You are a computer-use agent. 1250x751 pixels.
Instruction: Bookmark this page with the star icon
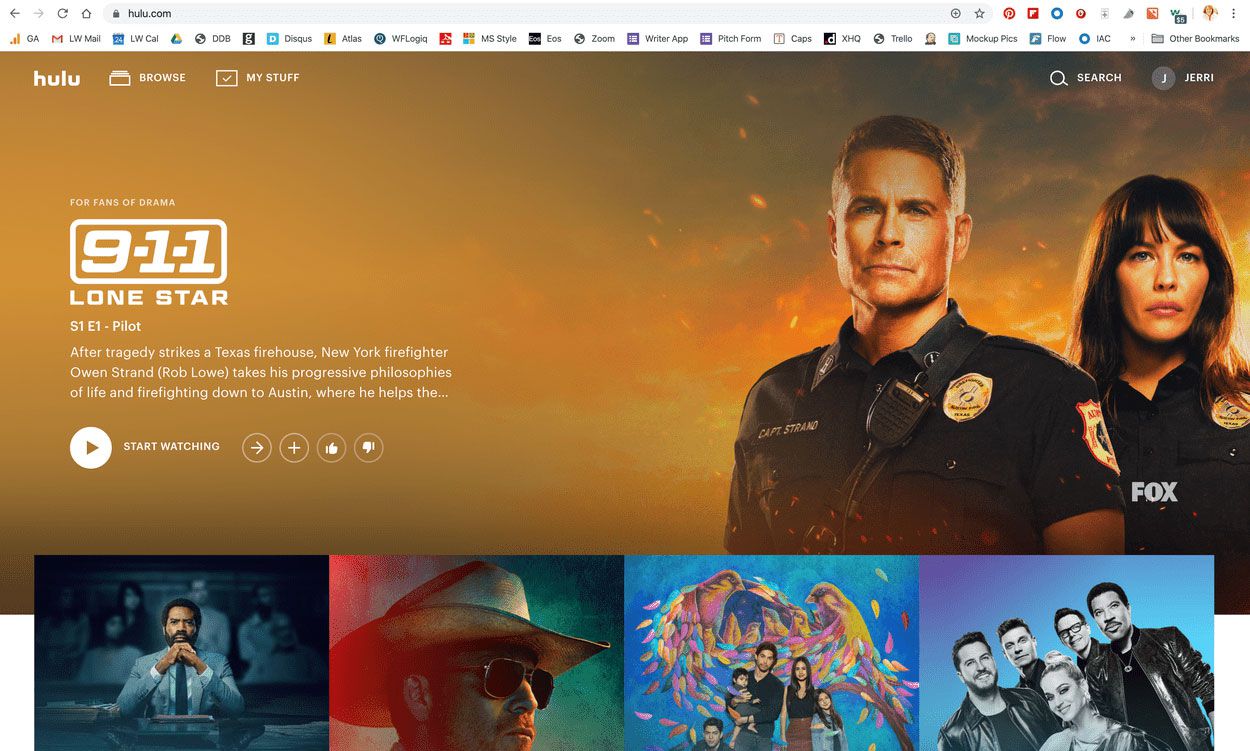click(x=979, y=14)
